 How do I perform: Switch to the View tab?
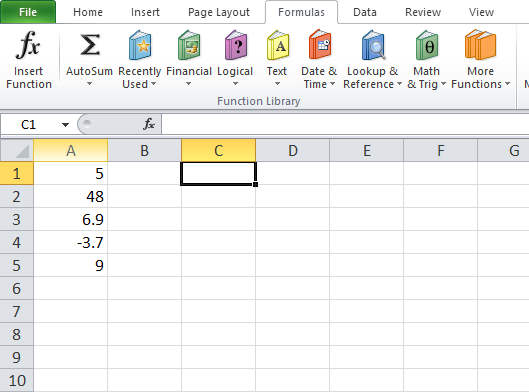click(481, 12)
